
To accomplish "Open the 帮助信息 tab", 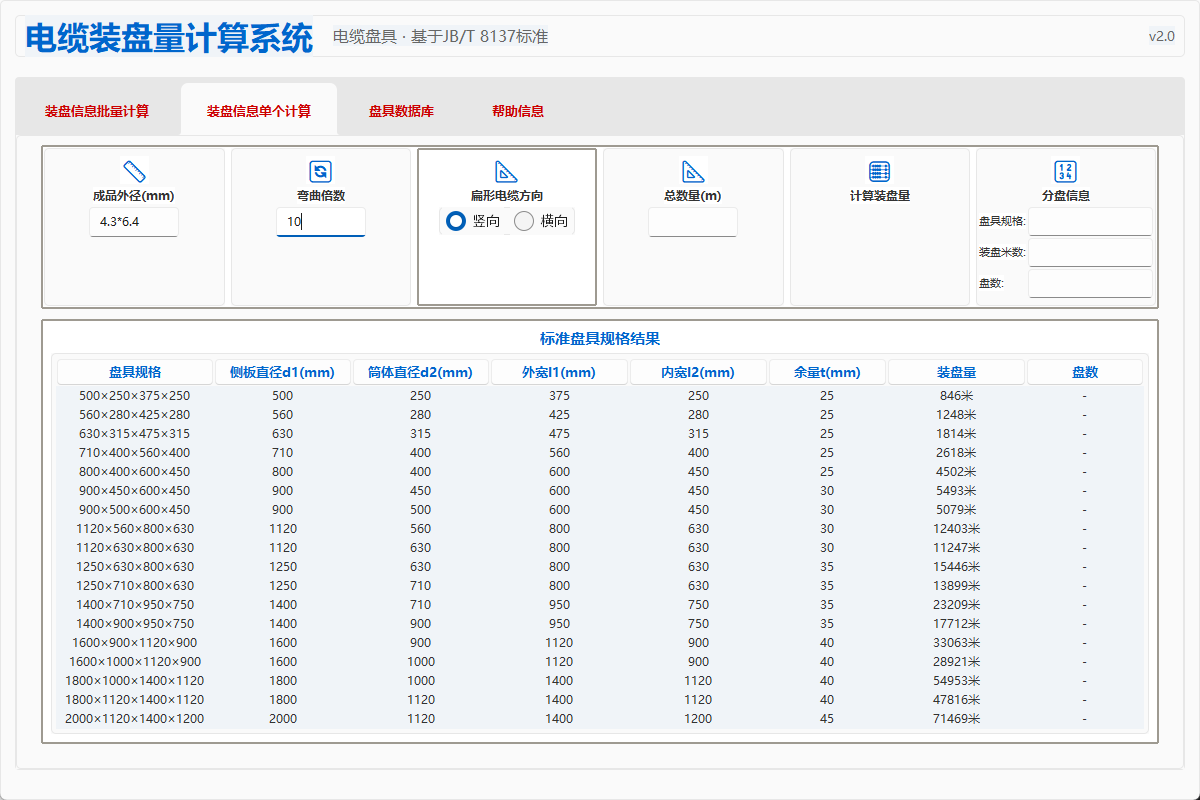I will (518, 111).
